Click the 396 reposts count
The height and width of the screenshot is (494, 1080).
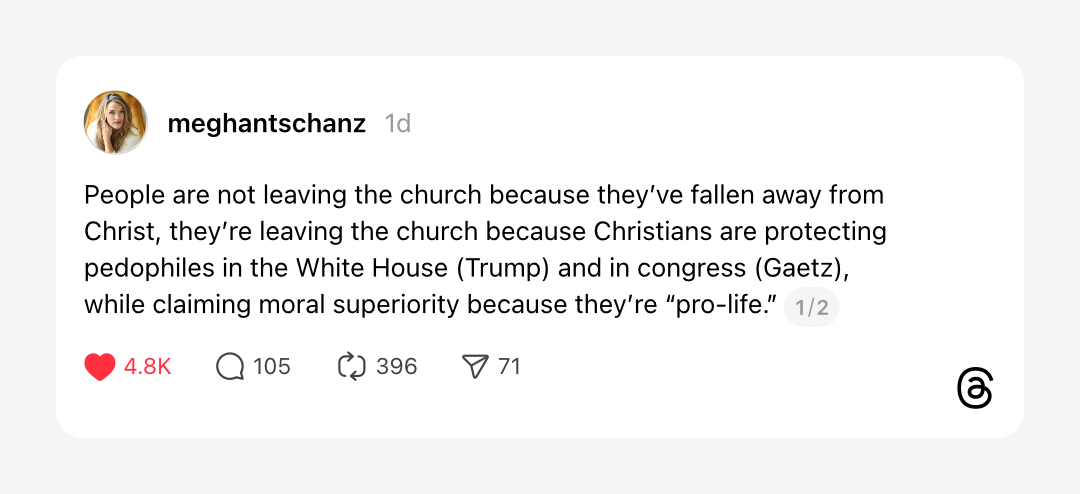(x=397, y=367)
